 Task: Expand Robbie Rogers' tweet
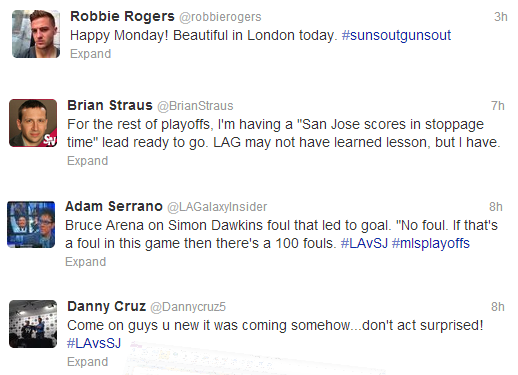[x=90, y=54]
